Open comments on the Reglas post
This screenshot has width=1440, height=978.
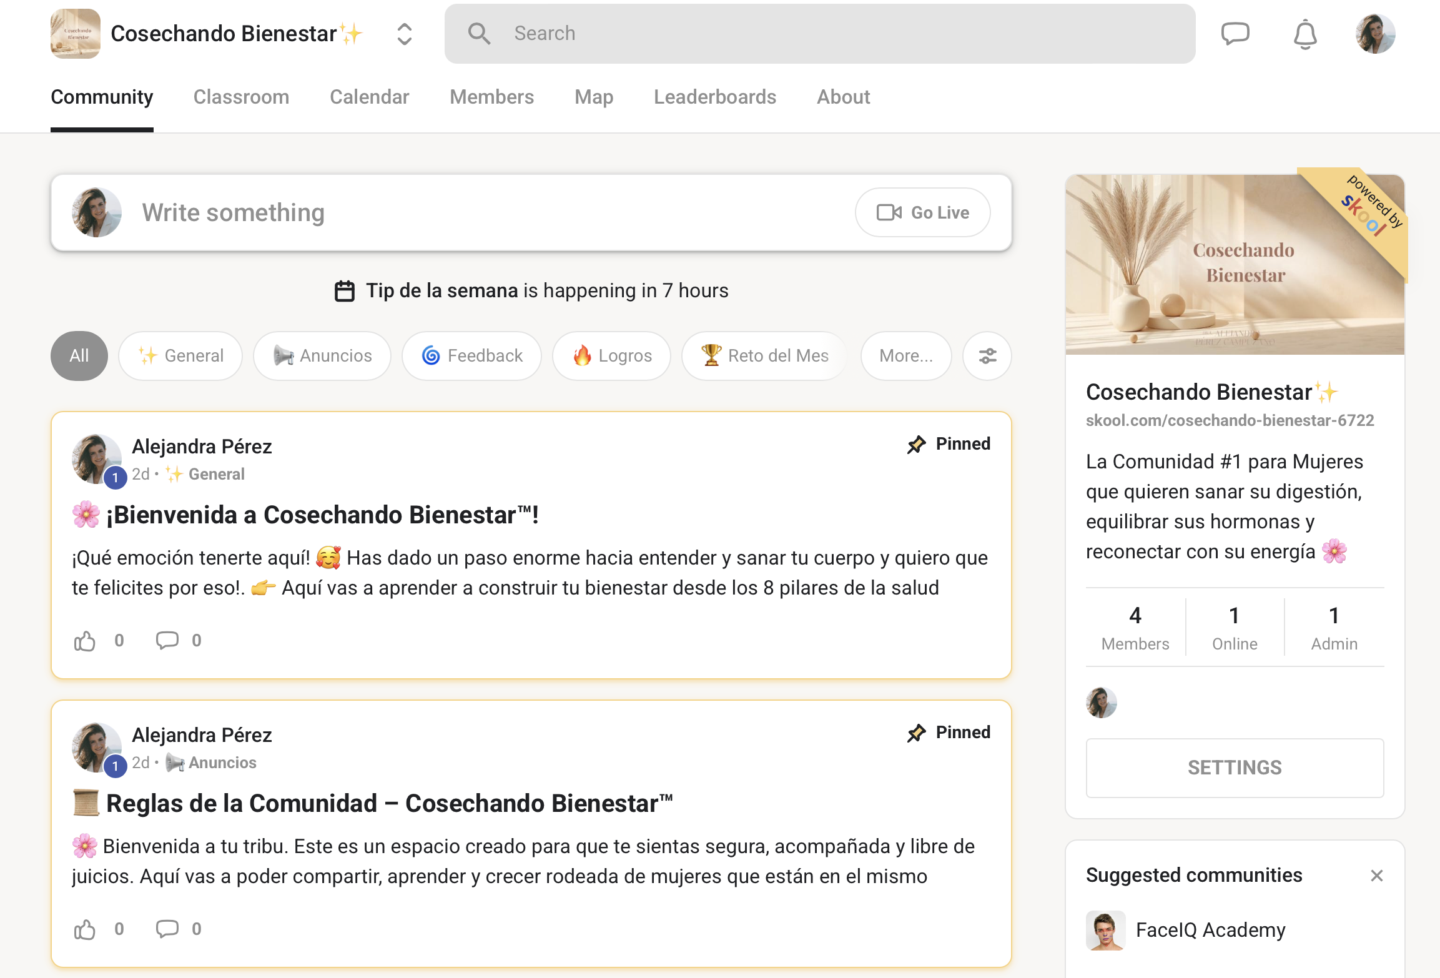167,930
